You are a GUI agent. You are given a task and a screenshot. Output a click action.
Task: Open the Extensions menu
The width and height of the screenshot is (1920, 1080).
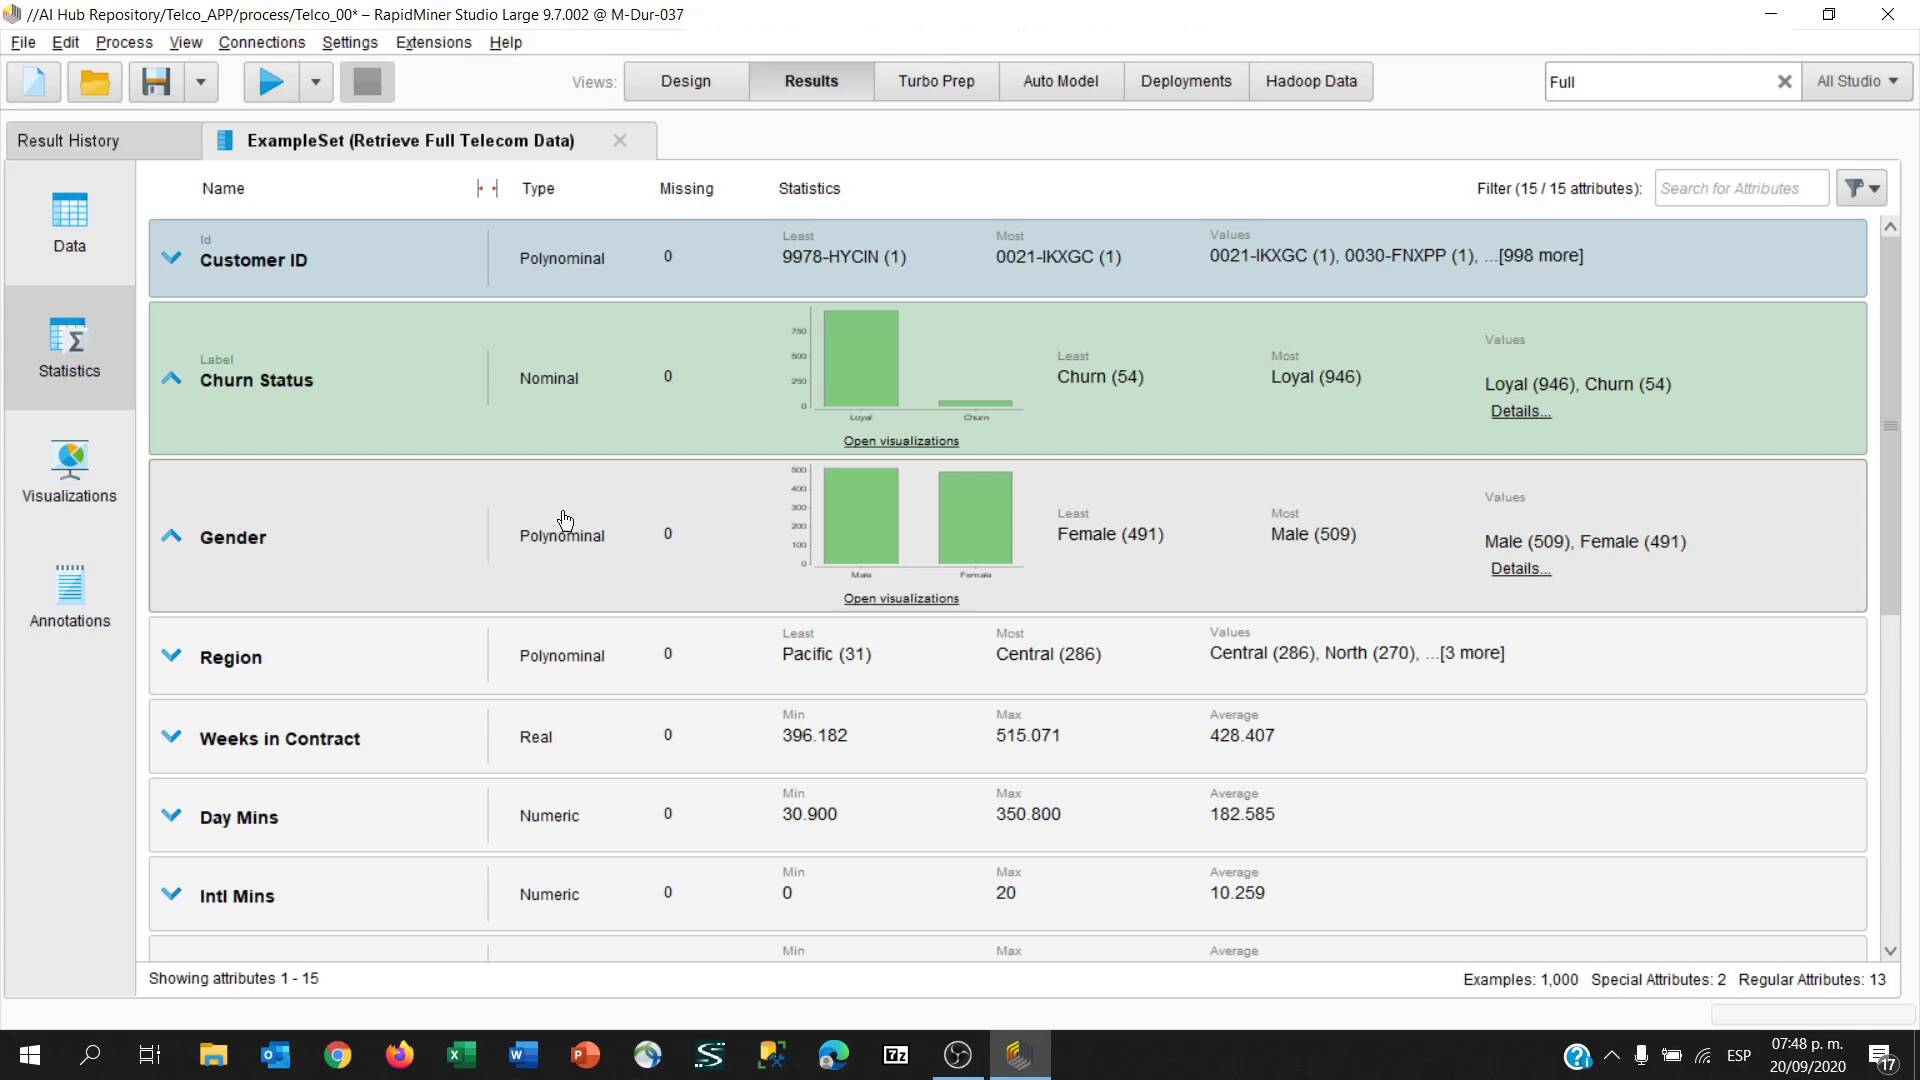point(433,42)
